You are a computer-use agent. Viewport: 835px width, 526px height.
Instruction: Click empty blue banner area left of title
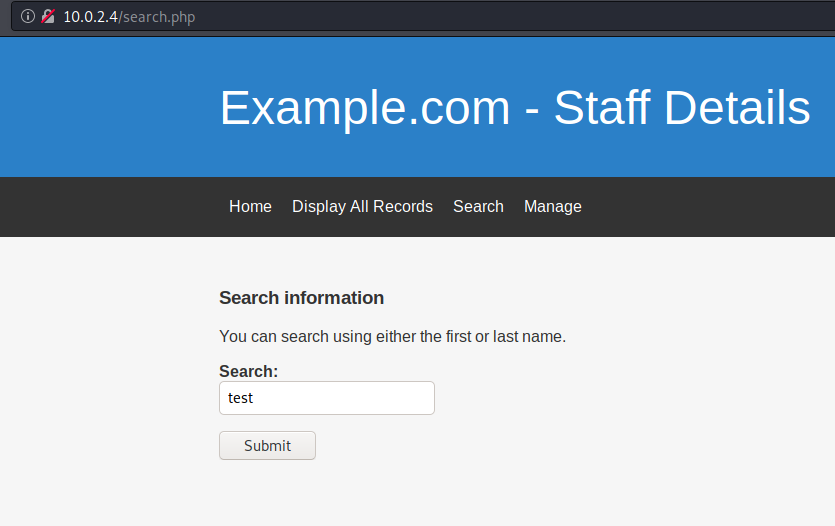[107, 106]
